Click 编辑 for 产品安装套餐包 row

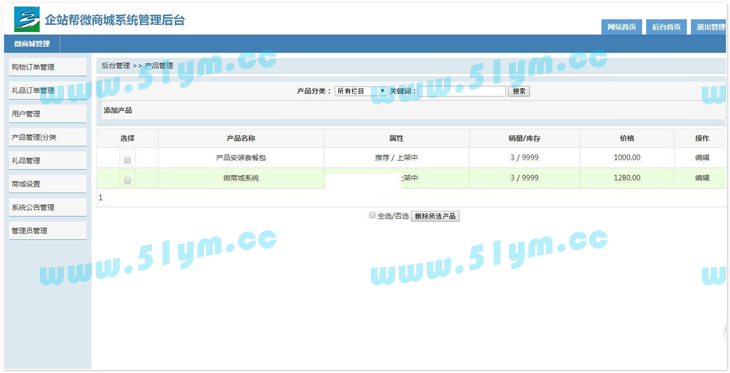tap(702, 158)
